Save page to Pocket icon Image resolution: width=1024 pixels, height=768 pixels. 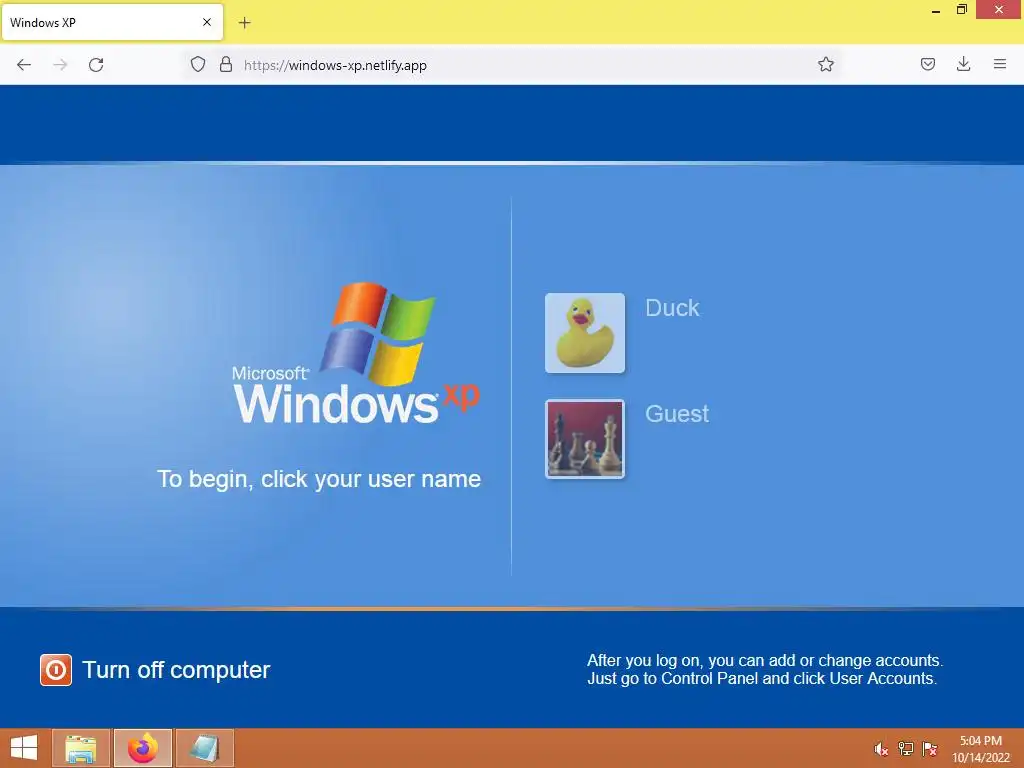[927, 64]
